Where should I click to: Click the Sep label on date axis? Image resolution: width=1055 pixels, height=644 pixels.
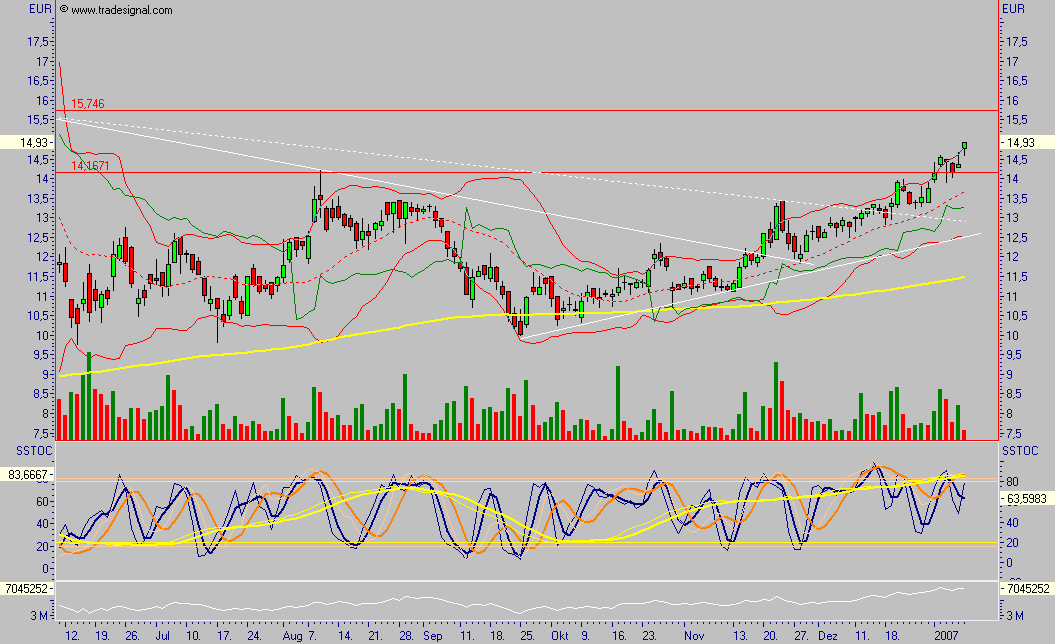click(x=431, y=635)
